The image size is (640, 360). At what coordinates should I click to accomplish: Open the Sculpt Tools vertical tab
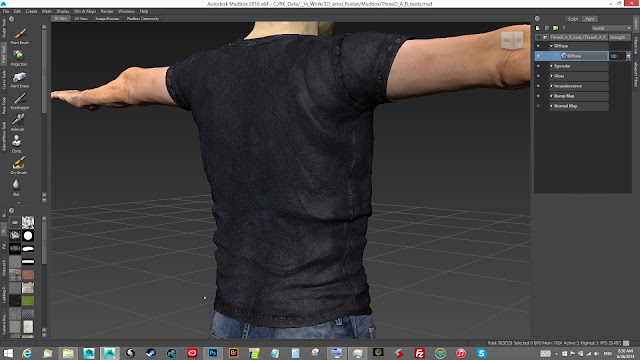pos(4,29)
